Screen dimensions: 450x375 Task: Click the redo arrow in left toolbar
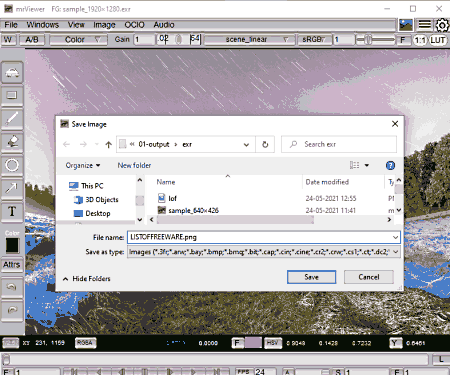point(12,310)
